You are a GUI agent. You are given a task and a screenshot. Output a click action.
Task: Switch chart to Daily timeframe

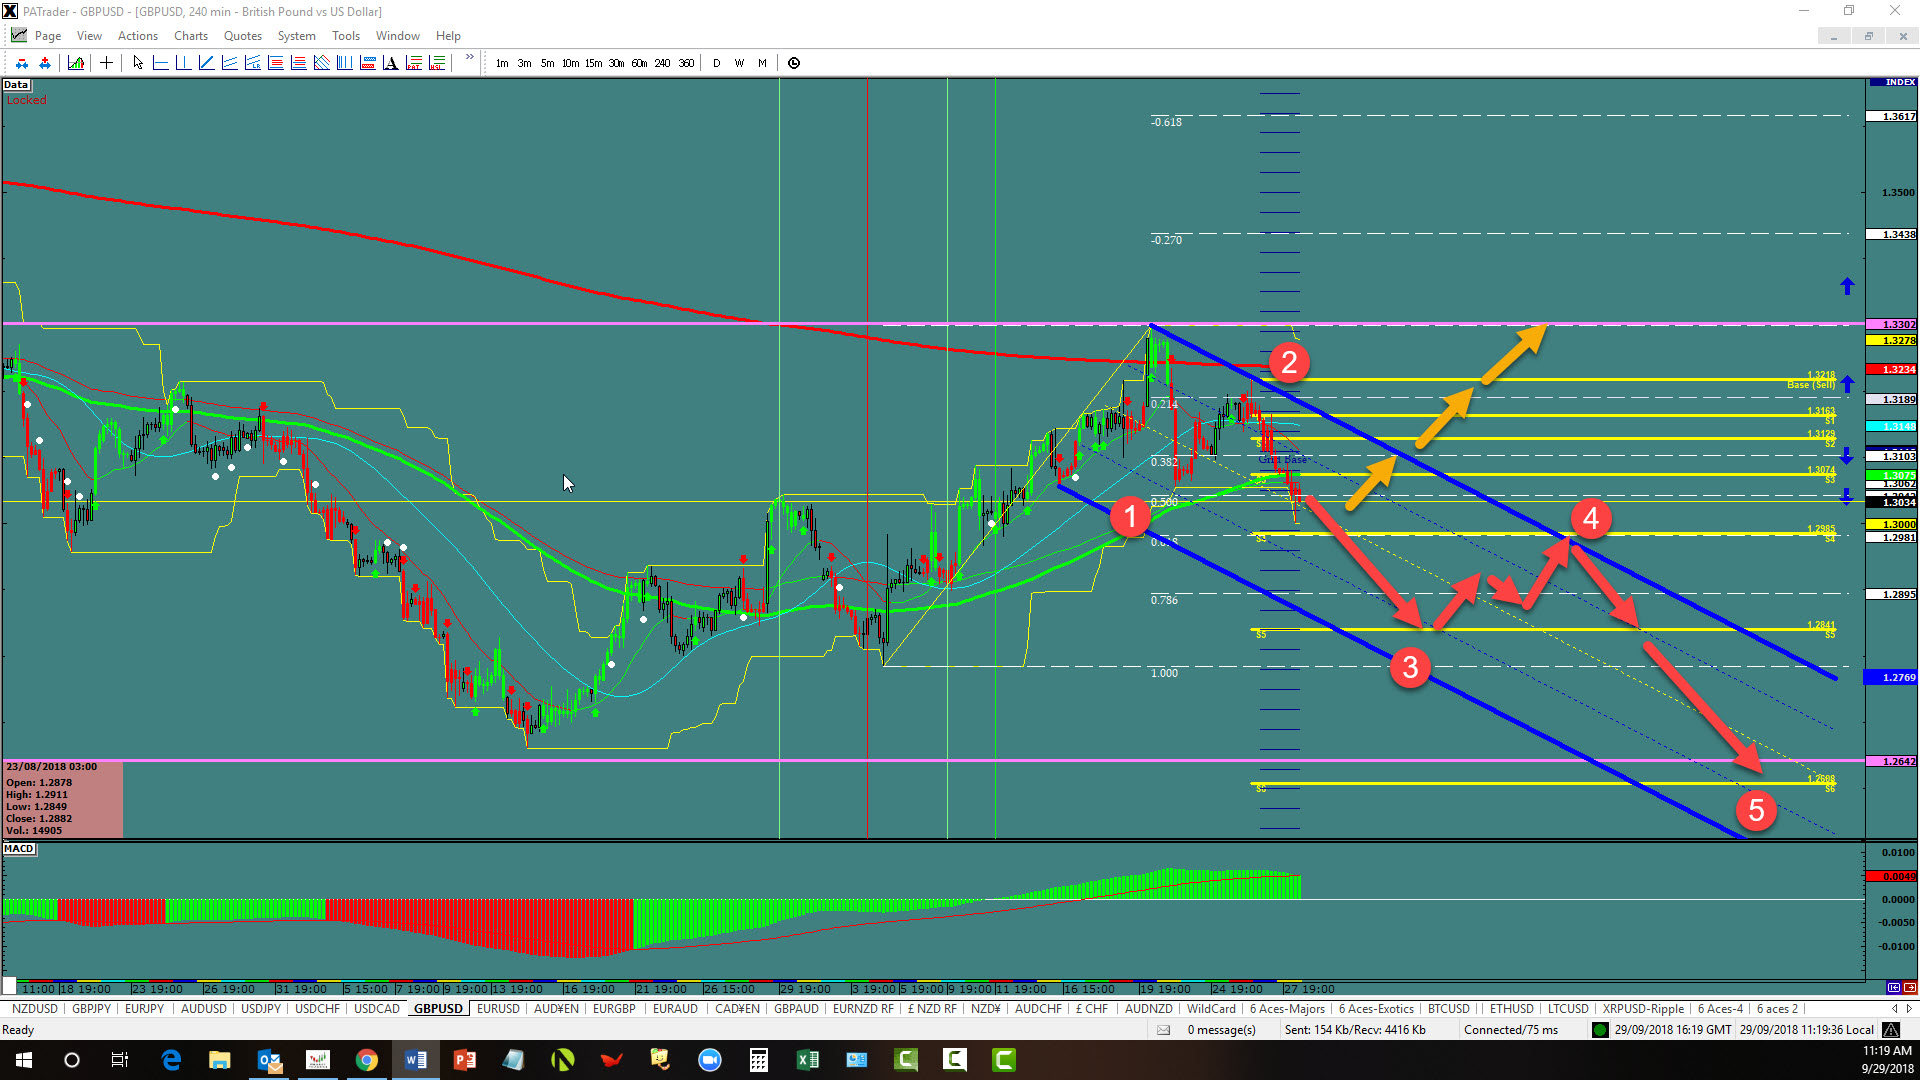(x=716, y=63)
